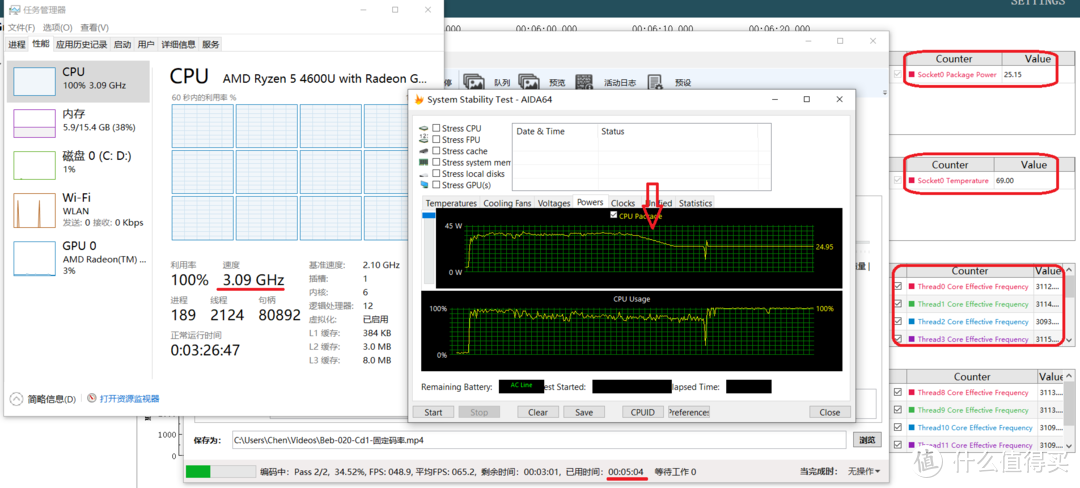Screen dimensions: 1080x488
Task: Click the Task Manager title bar icon
Action: [13, 10]
